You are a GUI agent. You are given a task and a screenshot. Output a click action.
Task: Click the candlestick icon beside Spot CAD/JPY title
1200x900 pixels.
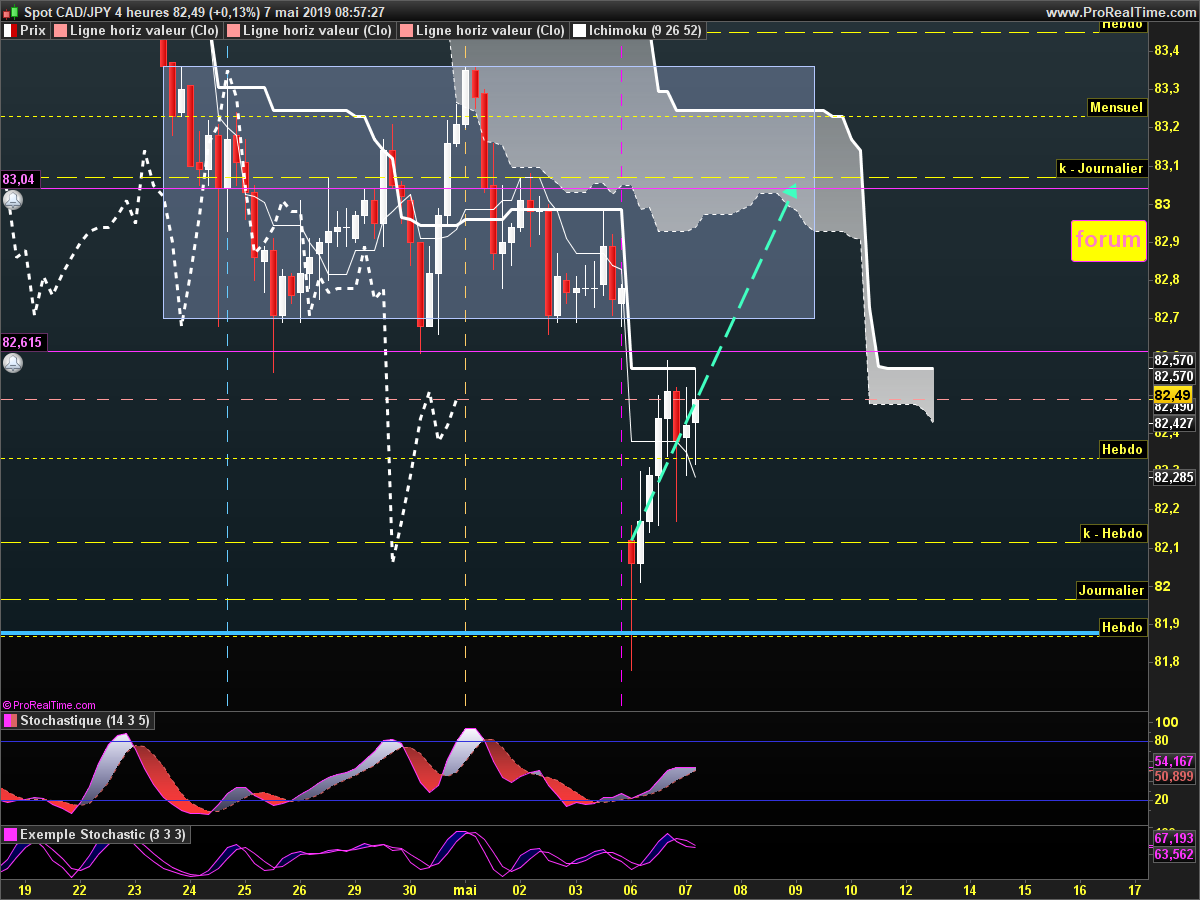coord(11,11)
